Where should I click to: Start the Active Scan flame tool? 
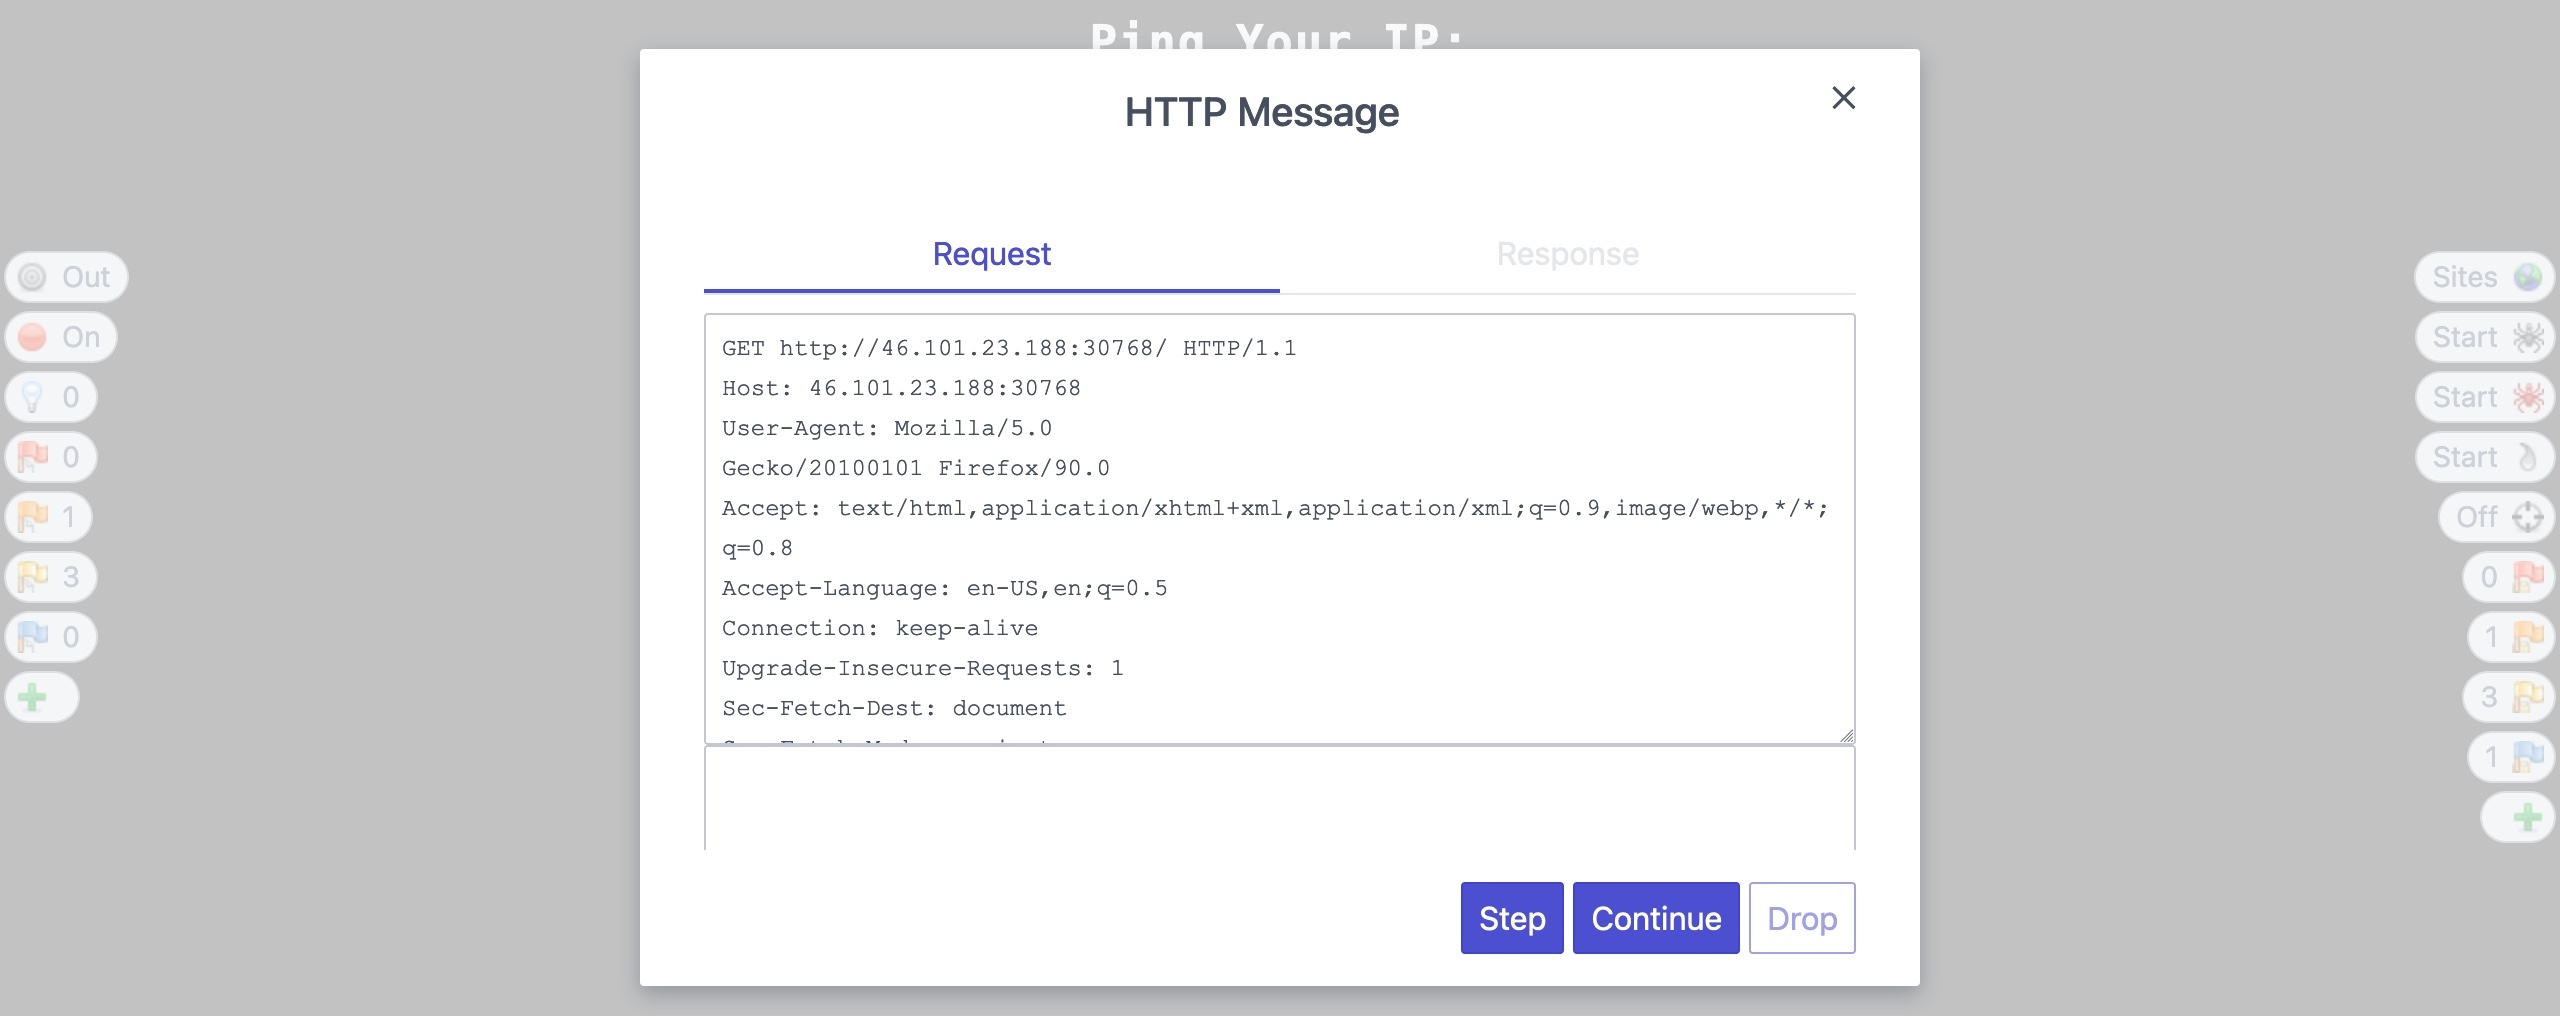[2484, 457]
